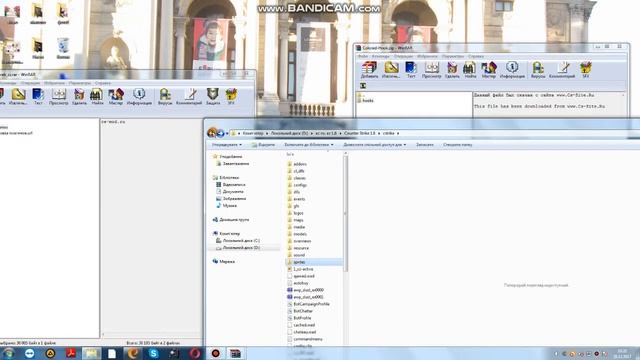640x360 pixels.
Task: Click 'cstrike' breadcrumb in address bar
Action: (389, 133)
